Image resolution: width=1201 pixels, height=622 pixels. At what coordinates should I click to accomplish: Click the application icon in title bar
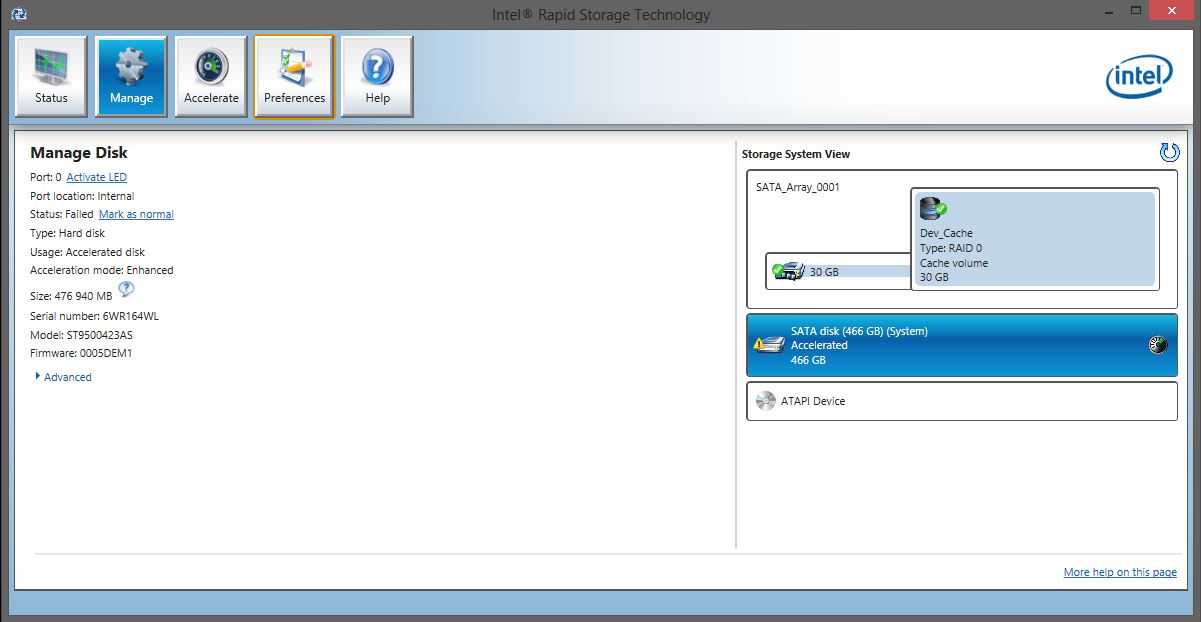18,14
